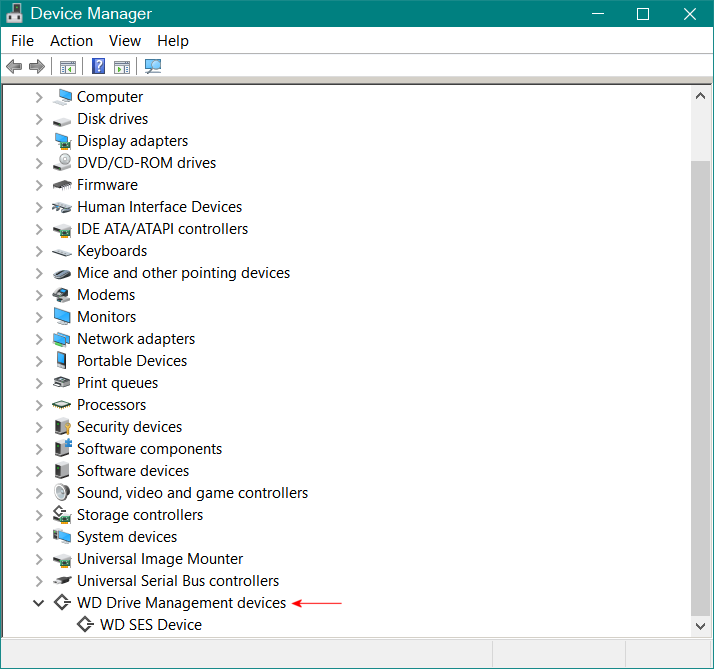The width and height of the screenshot is (714, 669).
Task: Expand Universal Serial Bus controllers
Action: pyautogui.click(x=39, y=581)
